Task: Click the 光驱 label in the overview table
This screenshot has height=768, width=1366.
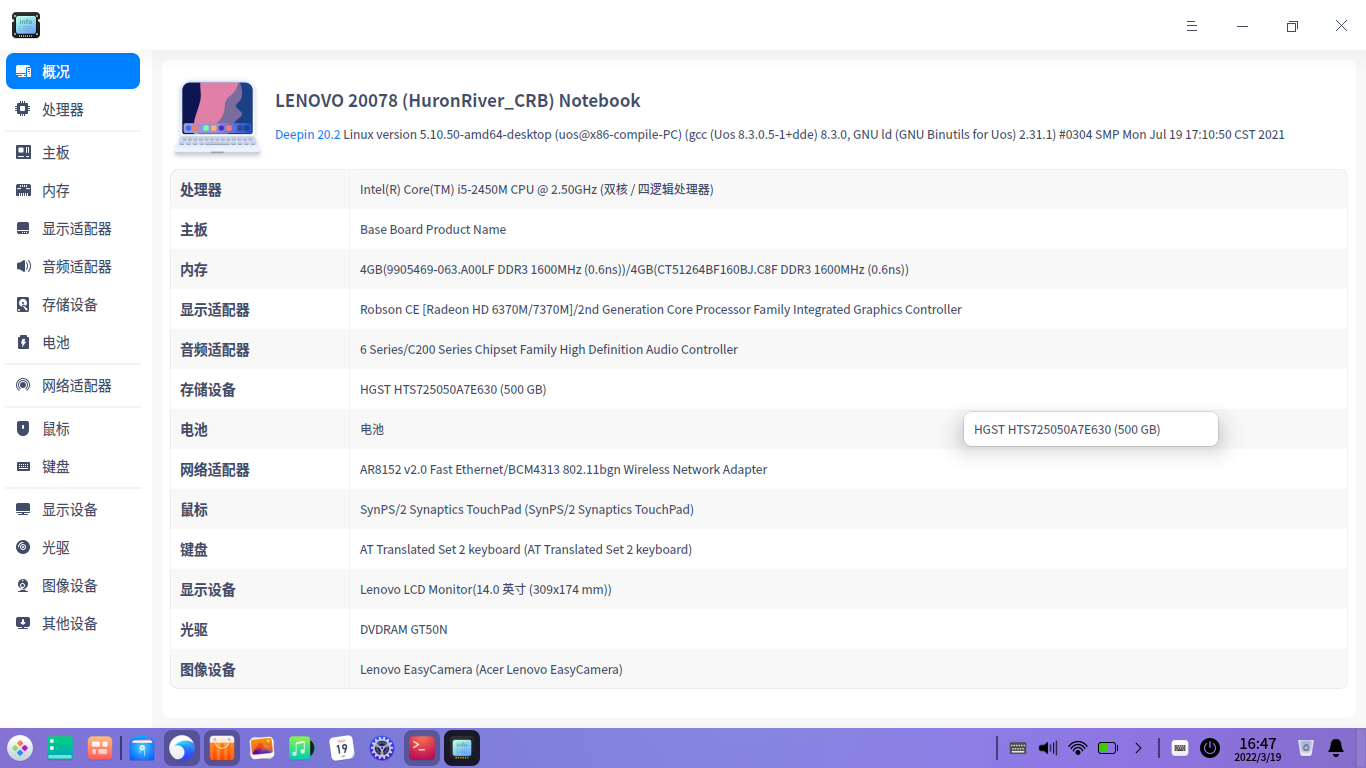Action: [x=194, y=629]
